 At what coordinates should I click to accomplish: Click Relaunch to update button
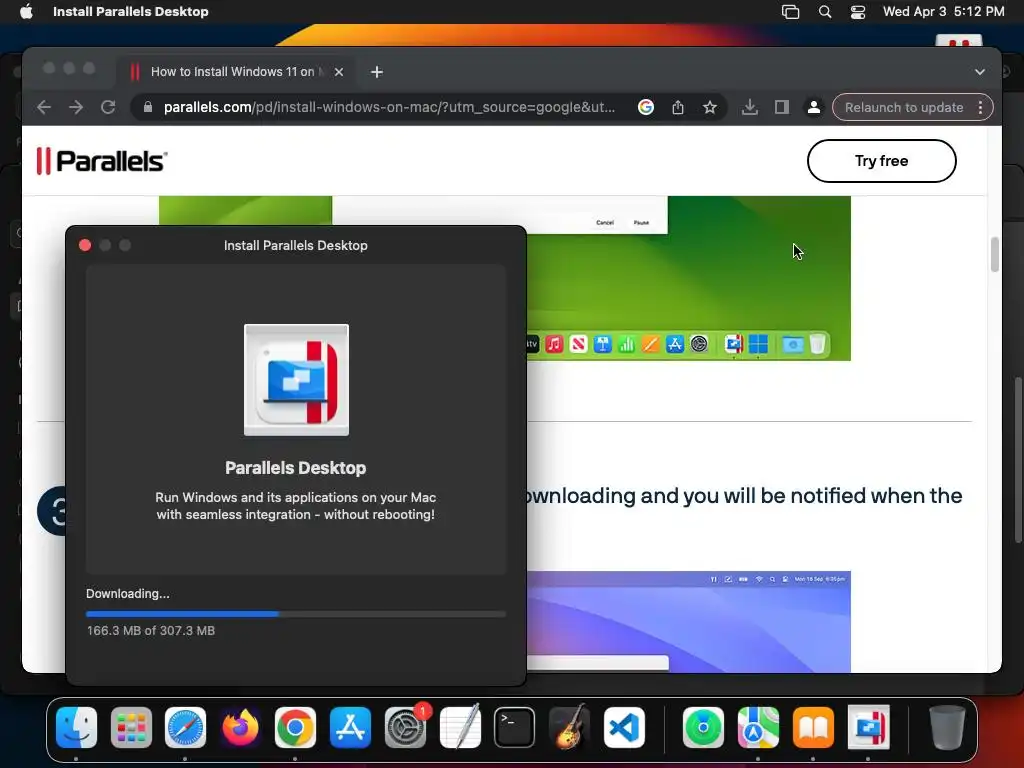coord(904,107)
